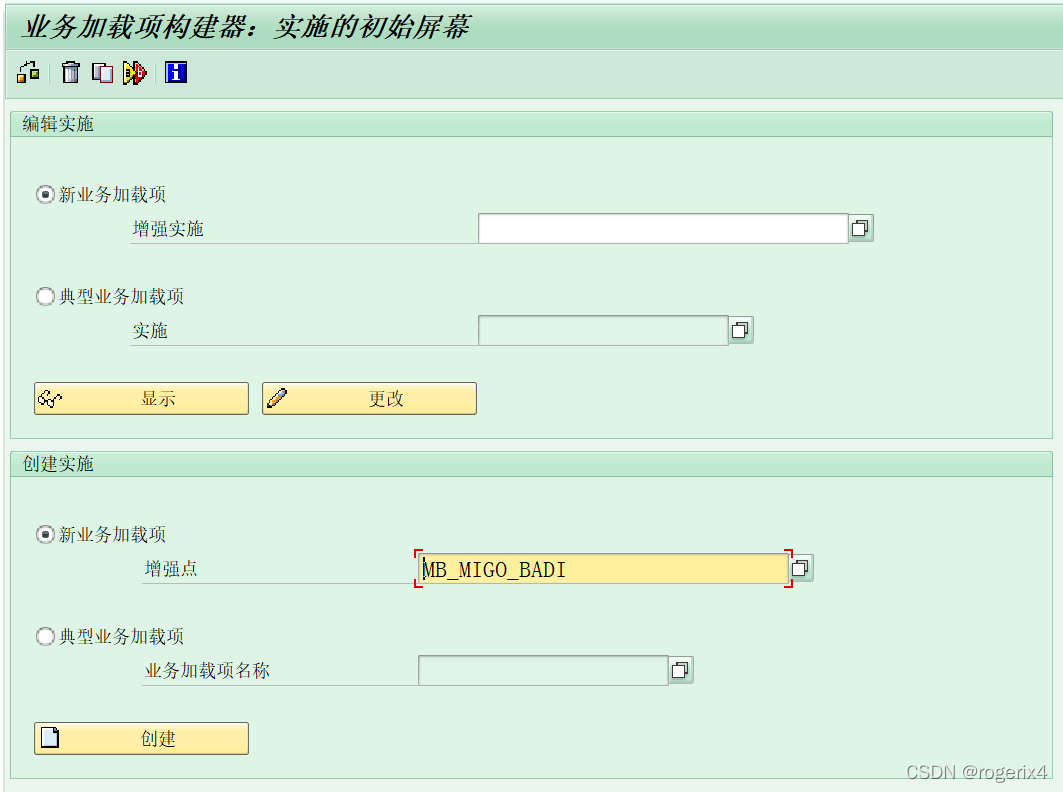Open value help for the 实施 field

(740, 330)
